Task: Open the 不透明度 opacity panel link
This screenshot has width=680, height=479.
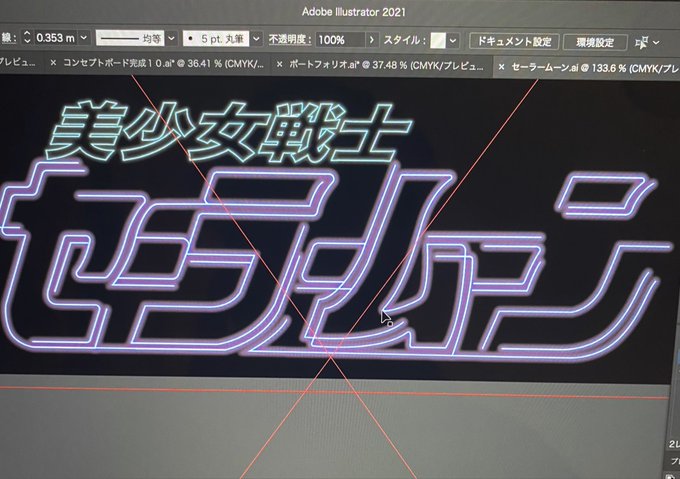Action: coord(290,39)
